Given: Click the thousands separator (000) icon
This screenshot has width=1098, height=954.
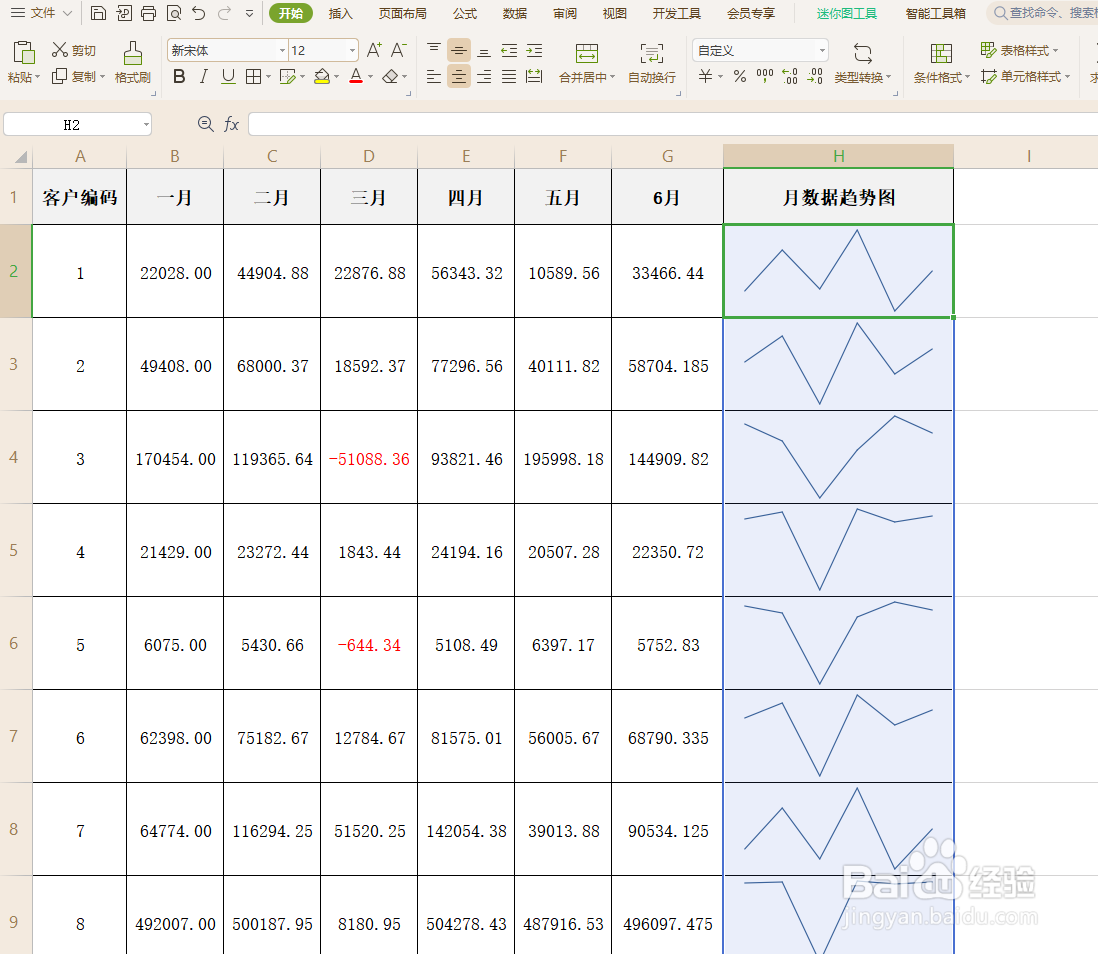Looking at the screenshot, I should click(x=765, y=76).
